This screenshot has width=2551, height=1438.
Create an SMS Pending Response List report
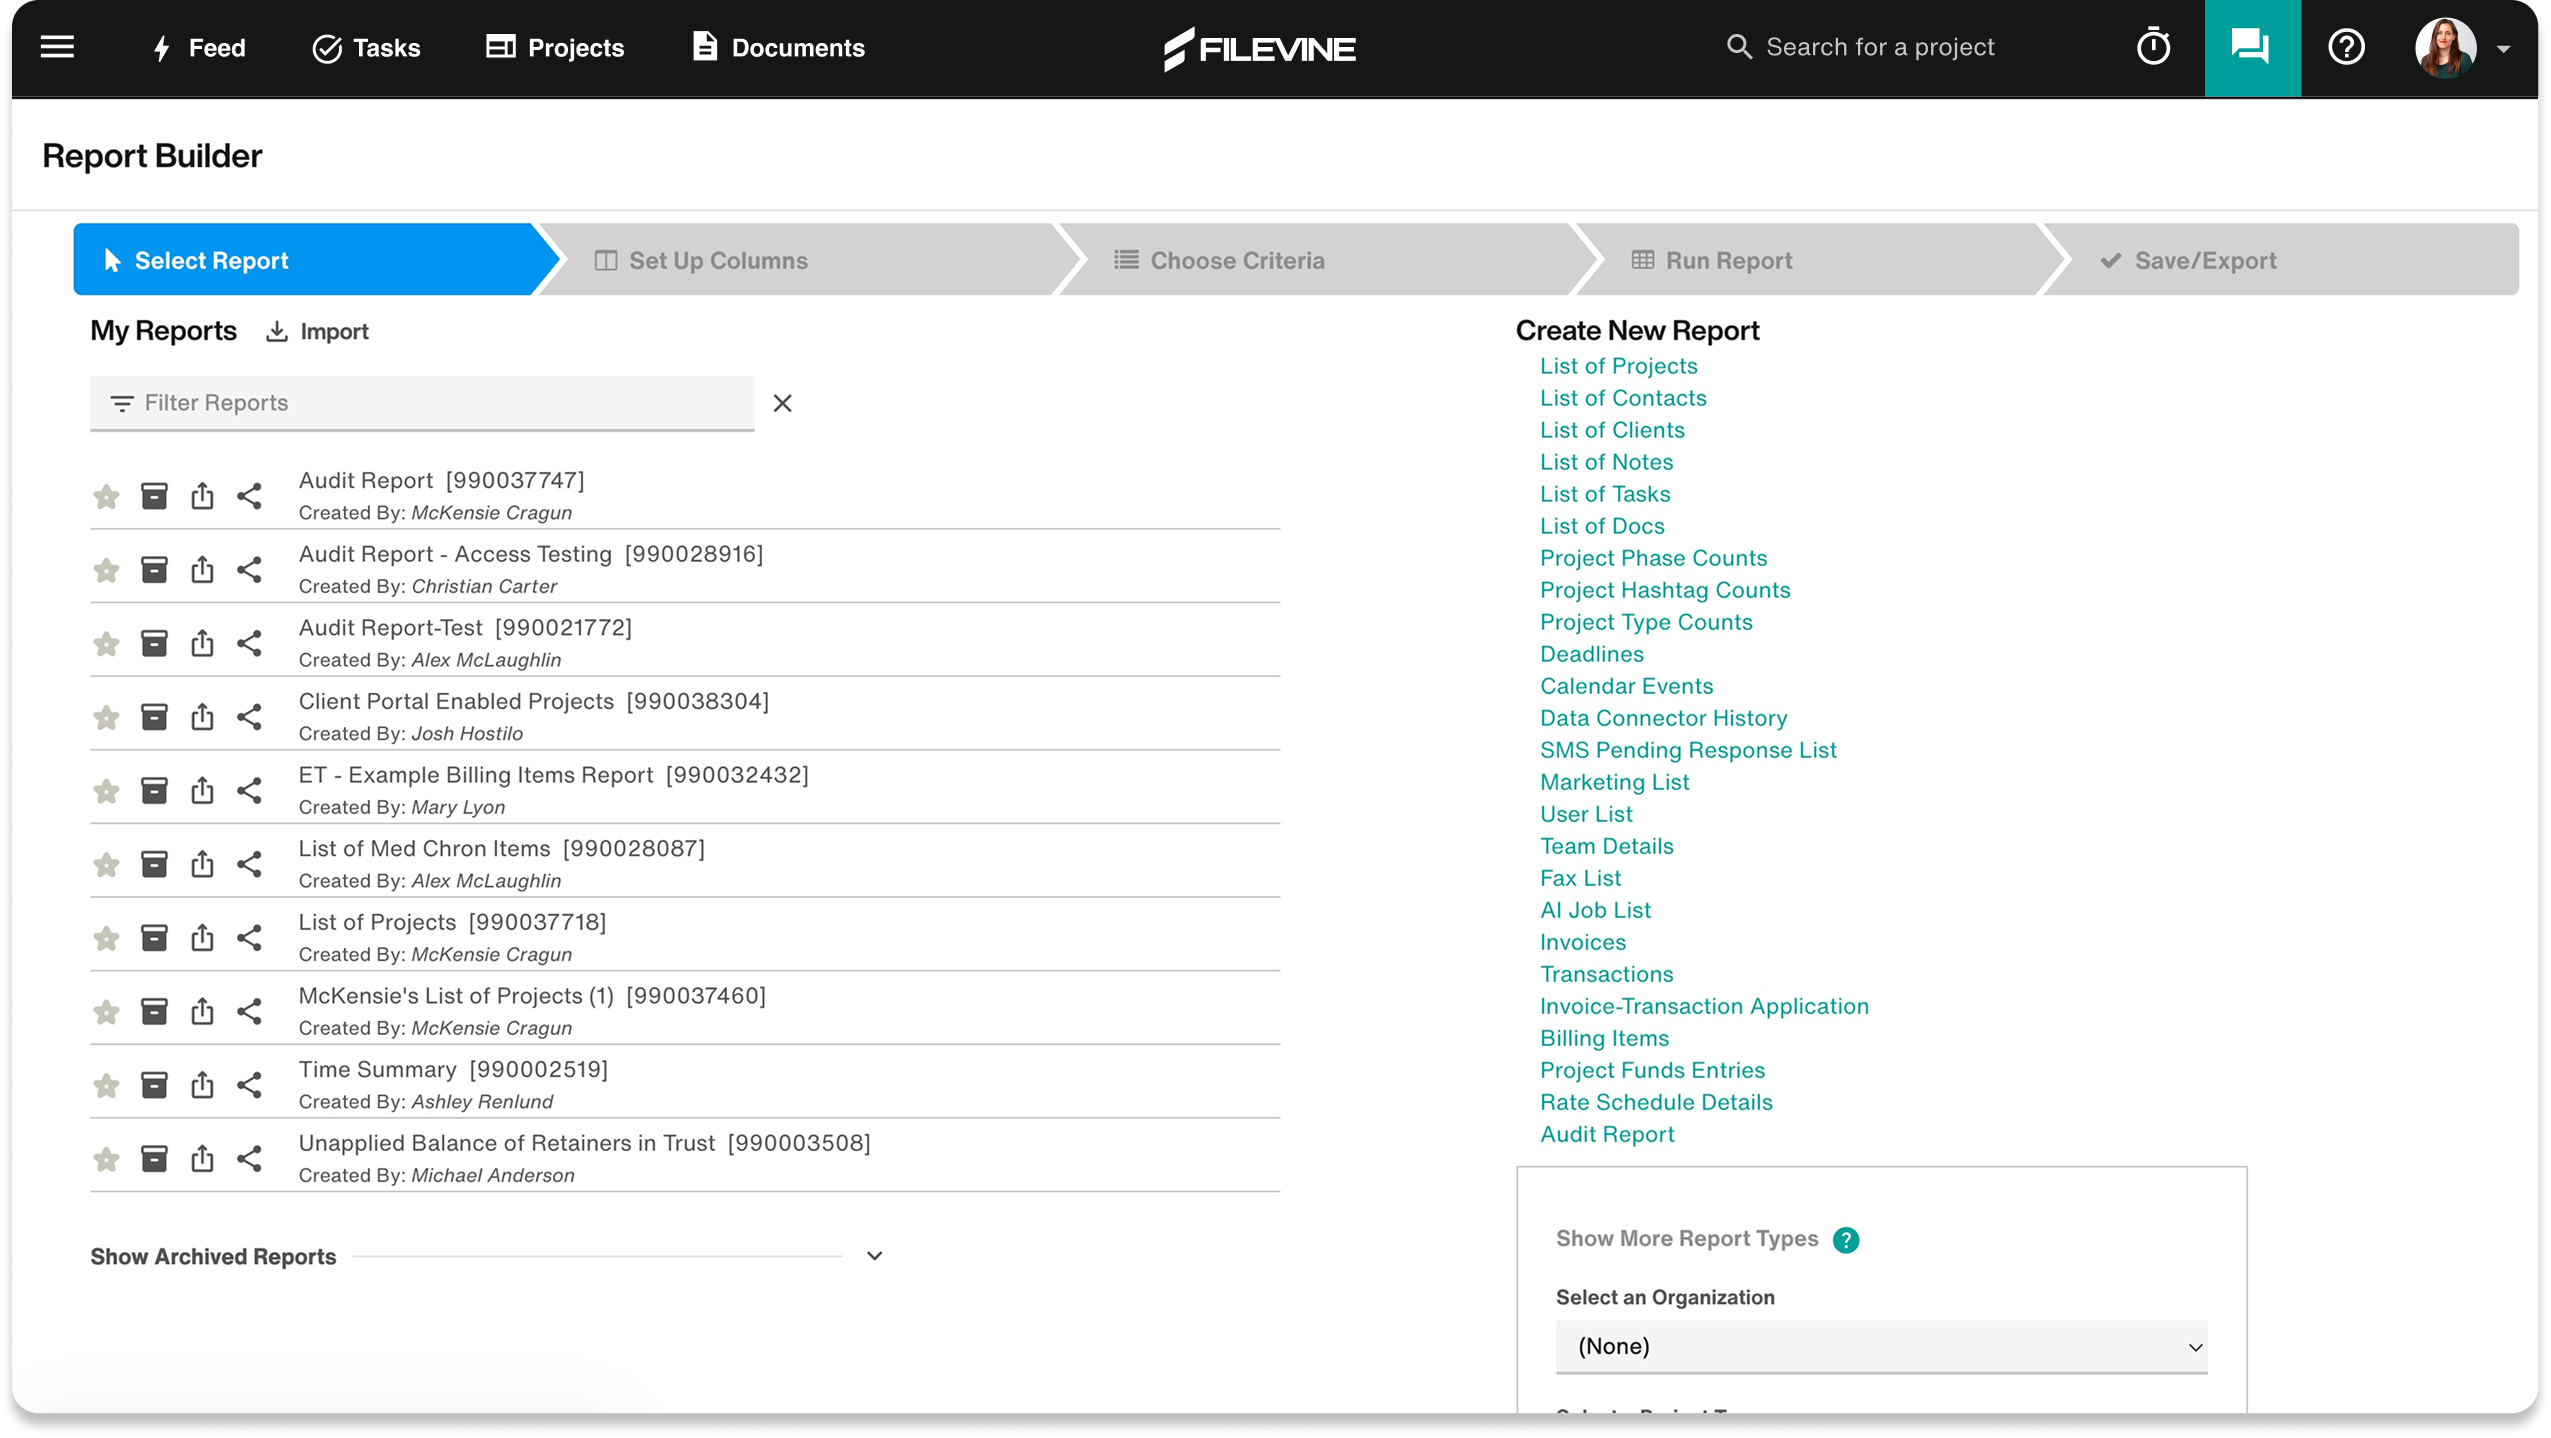coord(1687,750)
